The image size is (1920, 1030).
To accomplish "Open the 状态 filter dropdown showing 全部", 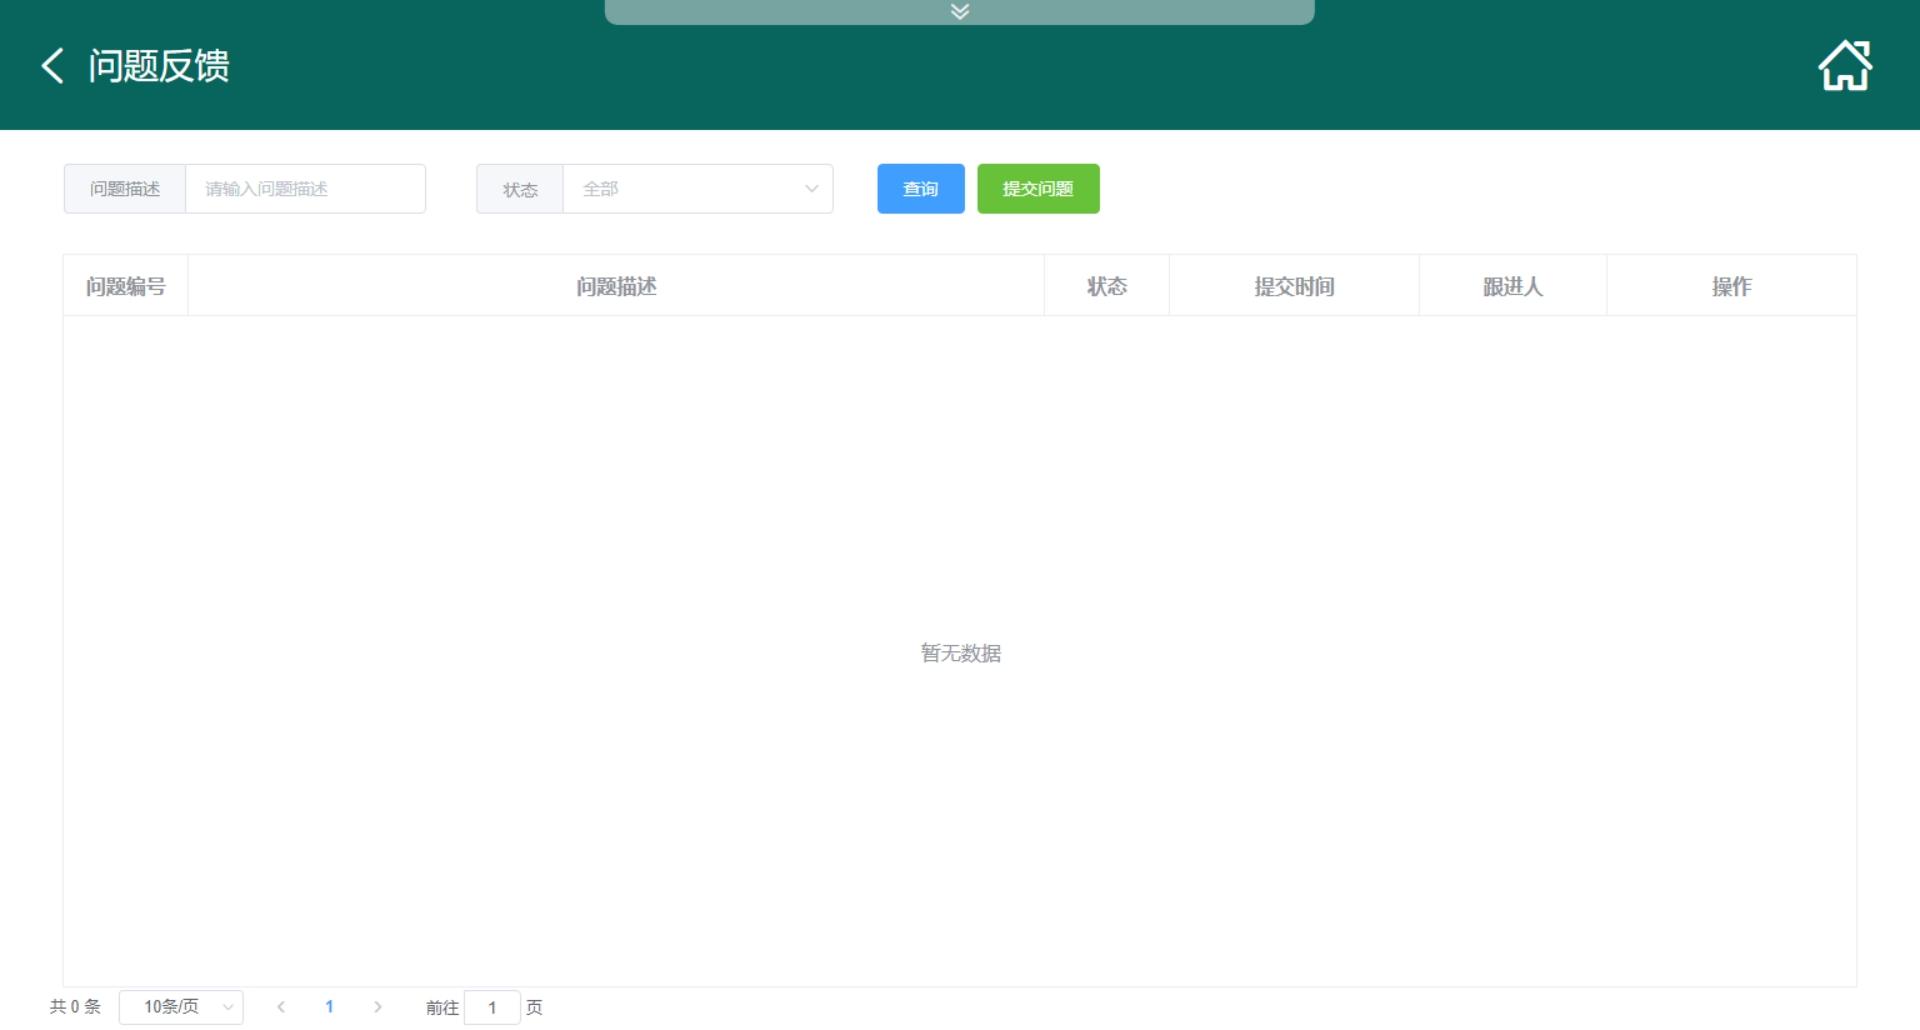I will coord(697,189).
